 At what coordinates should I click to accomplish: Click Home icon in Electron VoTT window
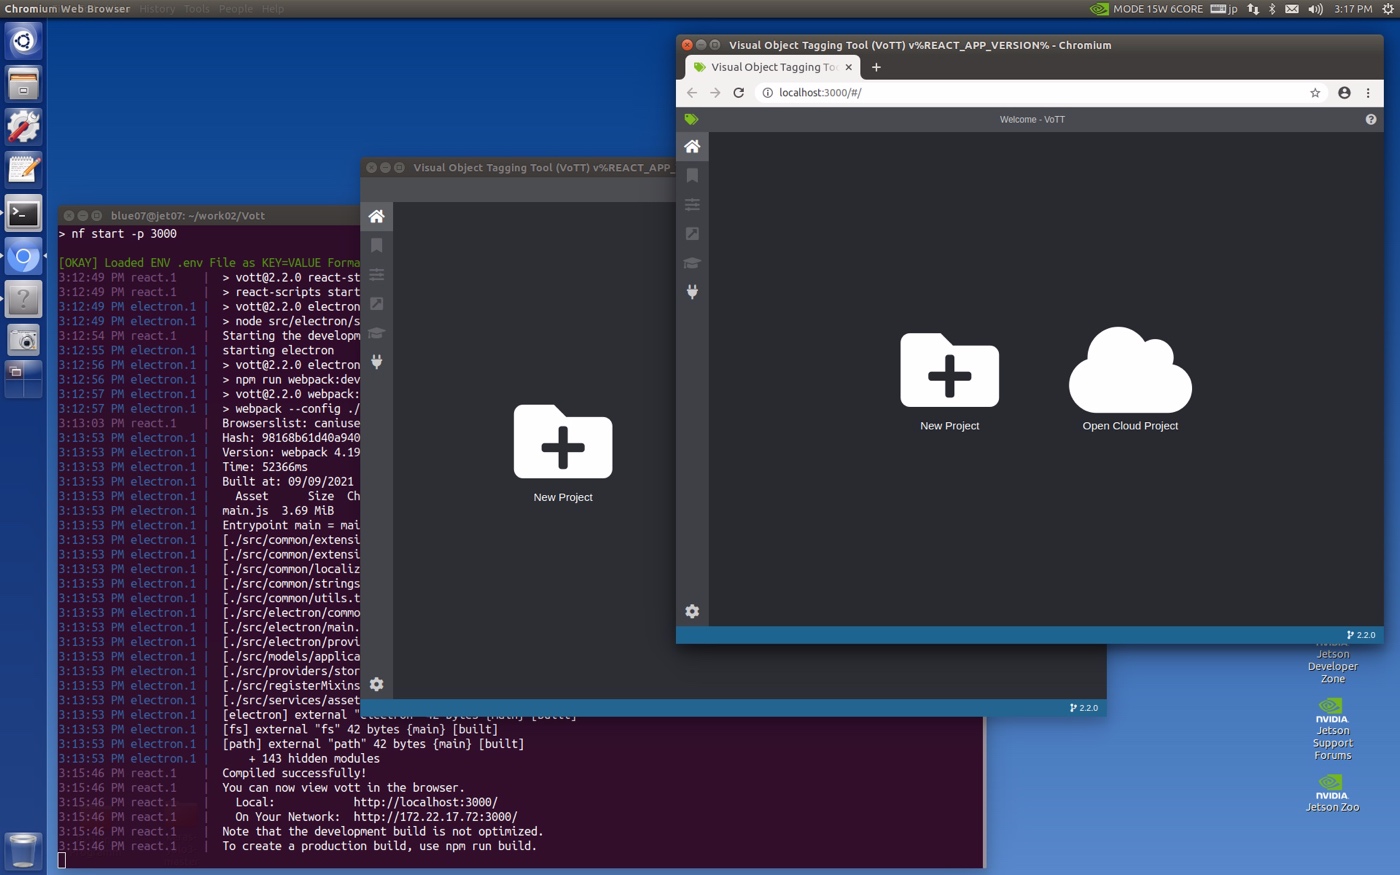(377, 217)
